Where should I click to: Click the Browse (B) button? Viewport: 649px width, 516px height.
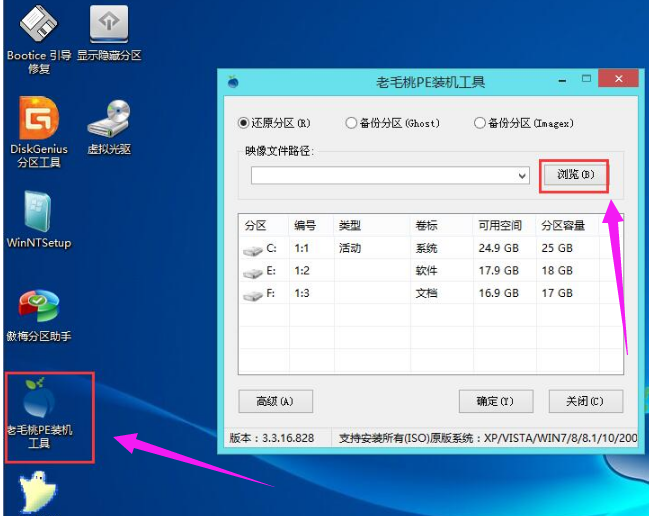(575, 175)
